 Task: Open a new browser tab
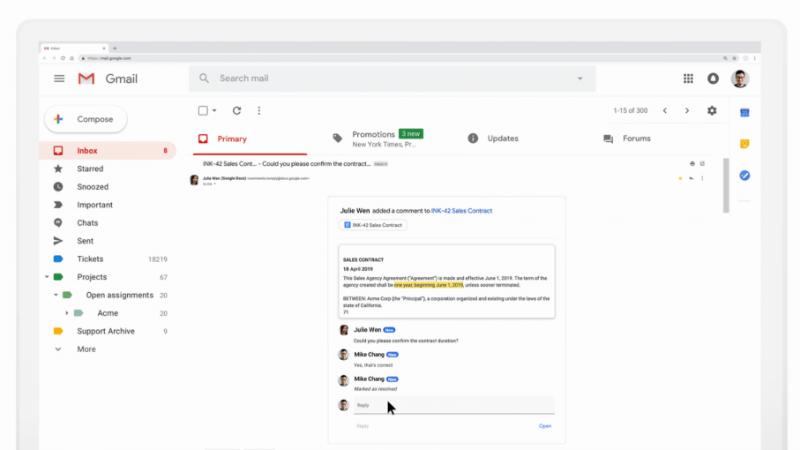click(115, 48)
